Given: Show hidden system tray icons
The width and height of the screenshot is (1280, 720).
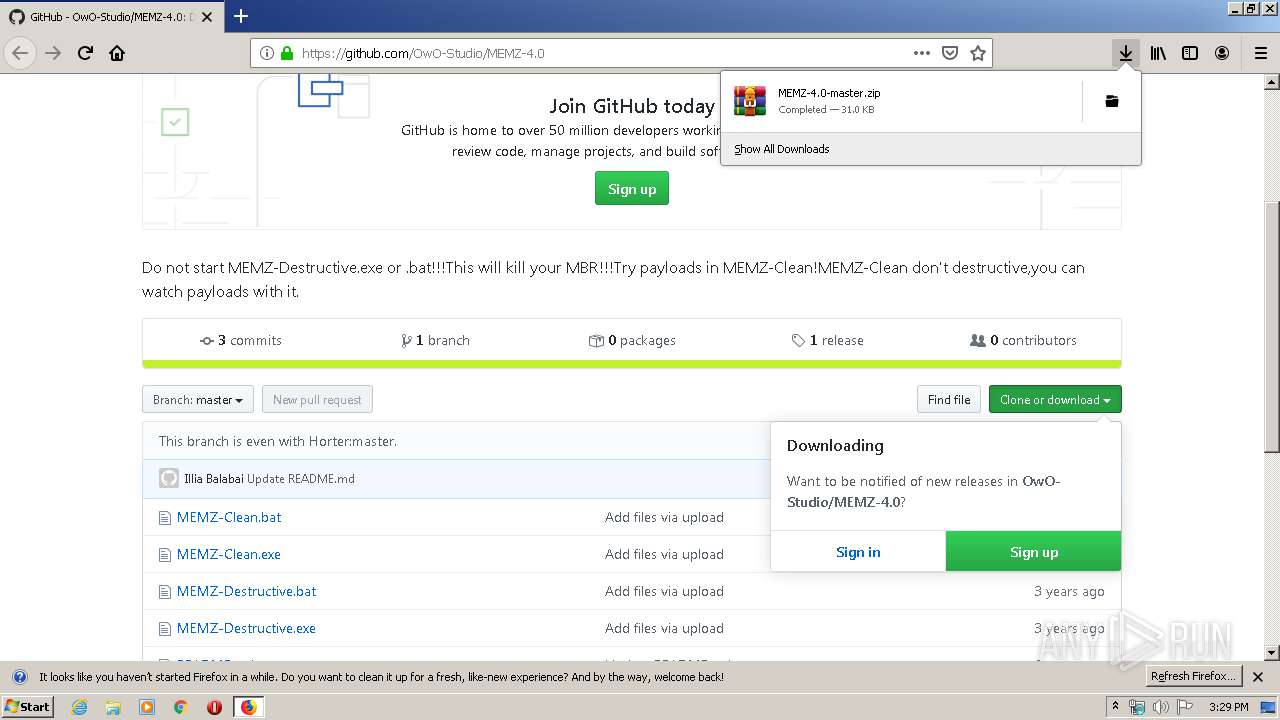Looking at the screenshot, I should [1115, 707].
